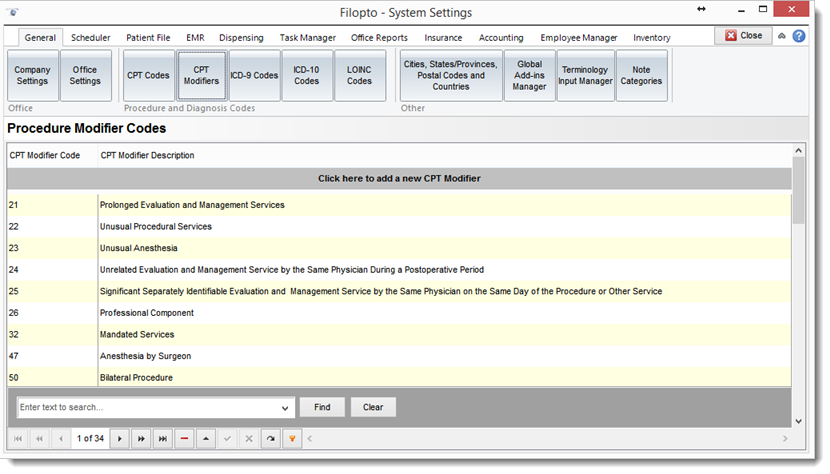830x474 pixels.
Task: Open the help question mark icon
Action: pyautogui.click(x=799, y=36)
